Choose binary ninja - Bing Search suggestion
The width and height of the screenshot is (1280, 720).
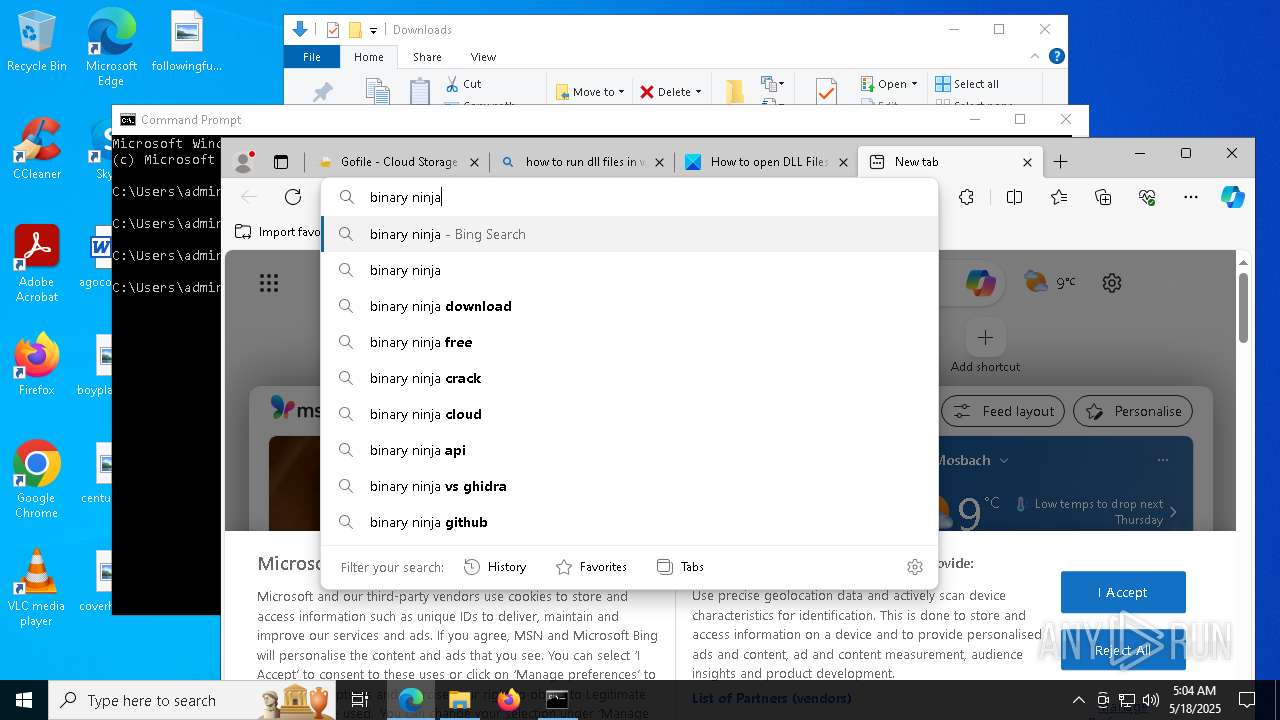[x=630, y=234]
